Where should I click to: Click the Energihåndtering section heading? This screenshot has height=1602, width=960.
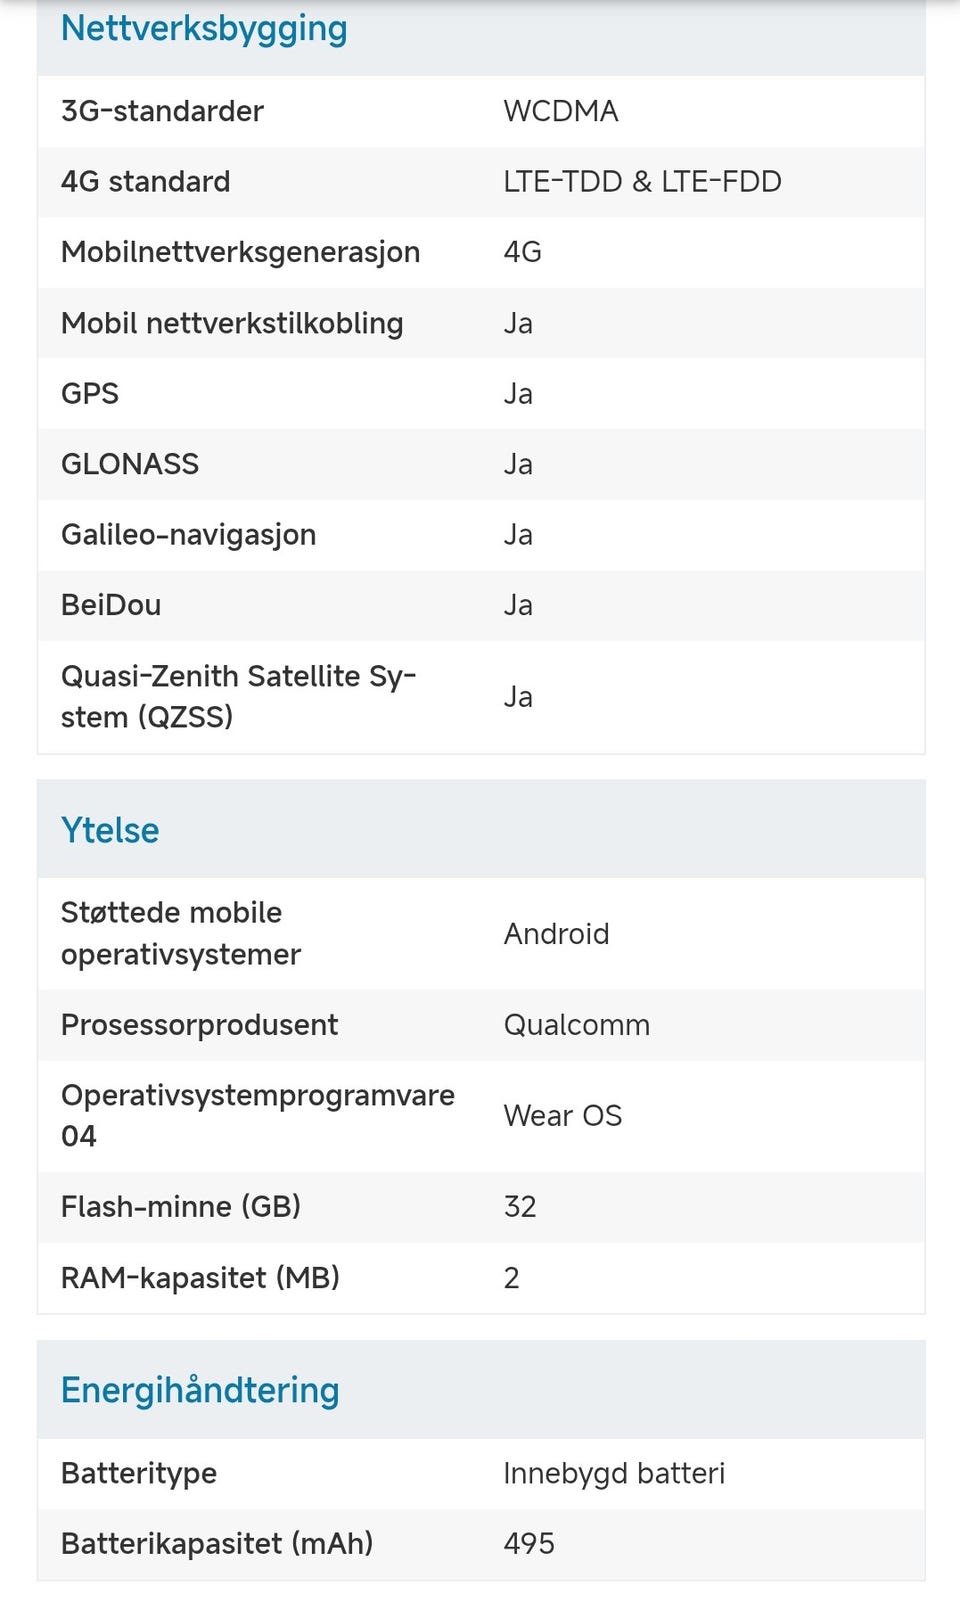(200, 1390)
